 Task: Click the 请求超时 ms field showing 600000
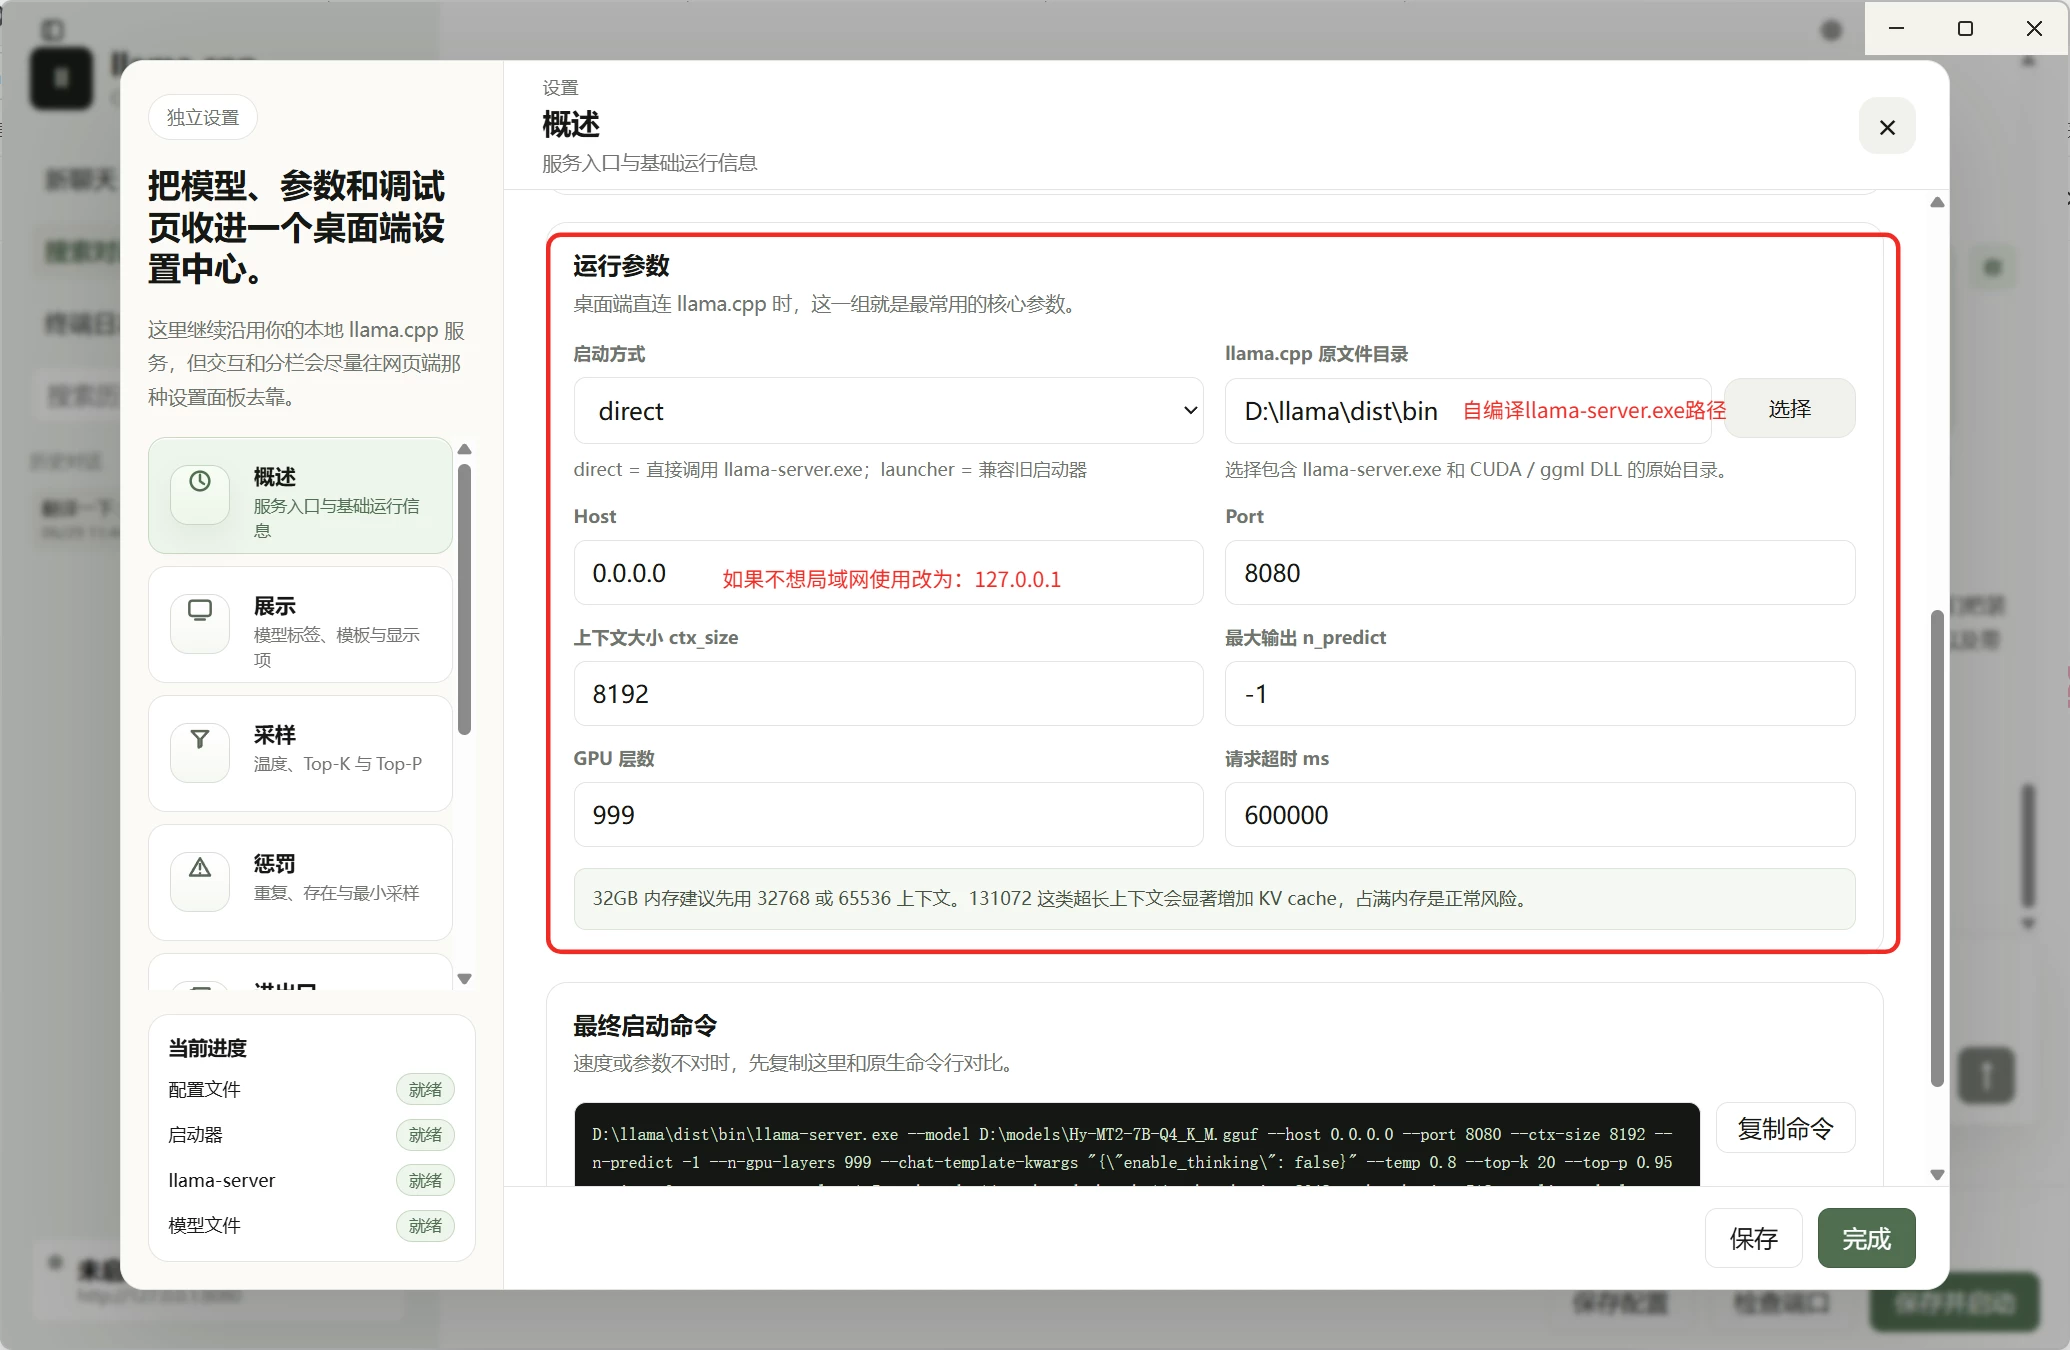1540,815
